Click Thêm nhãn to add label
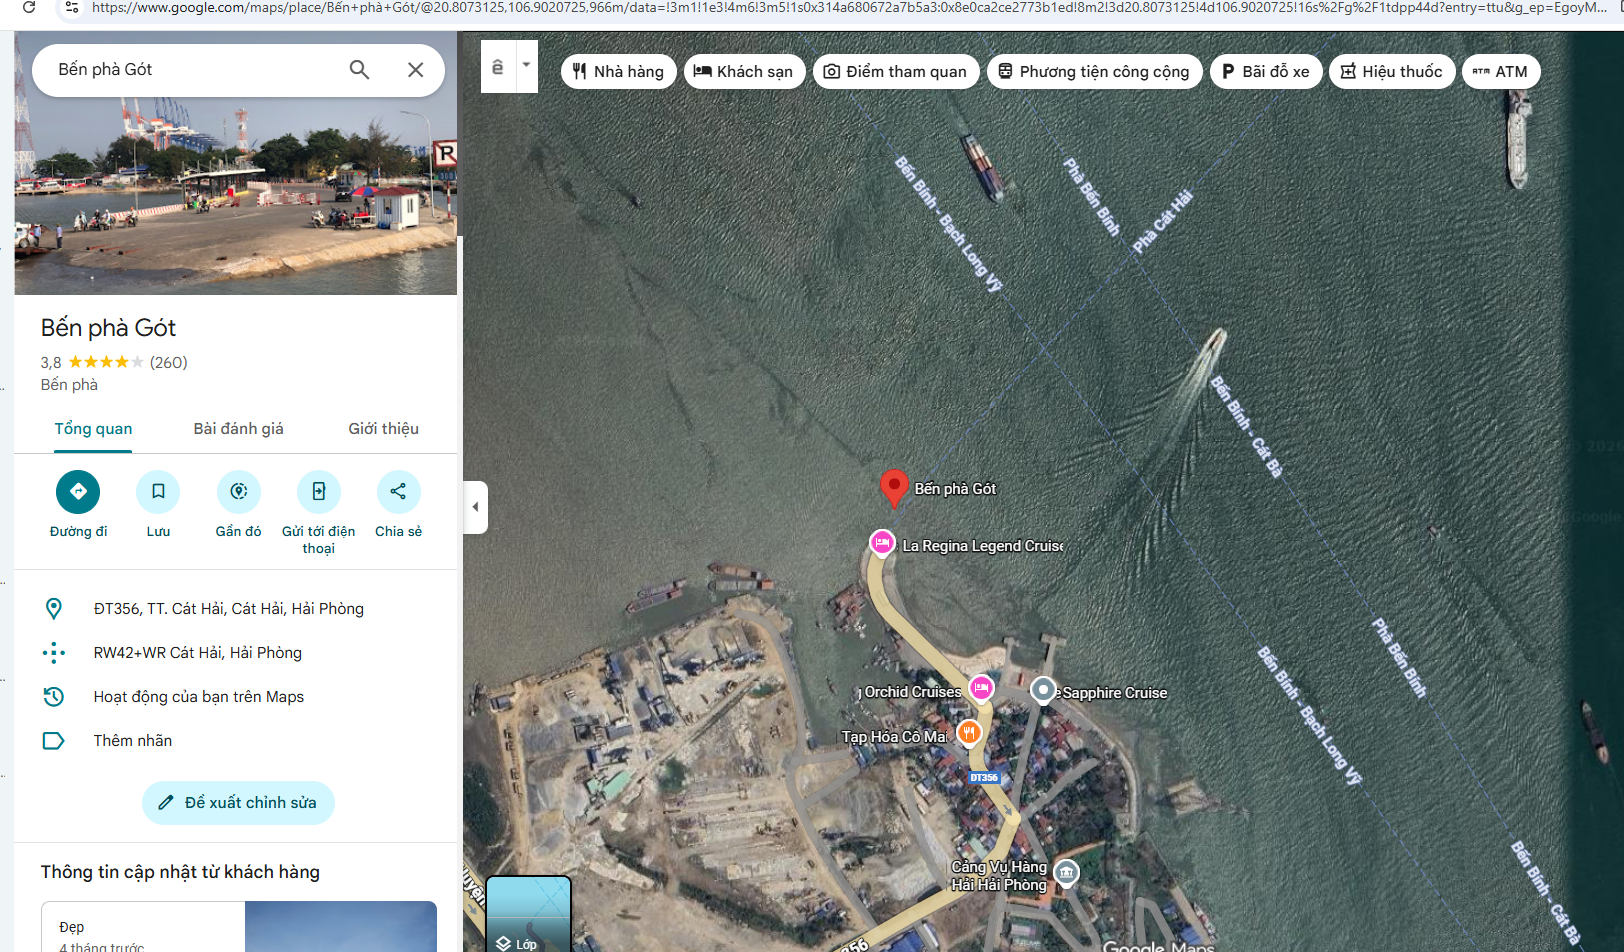 pyautogui.click(x=133, y=741)
